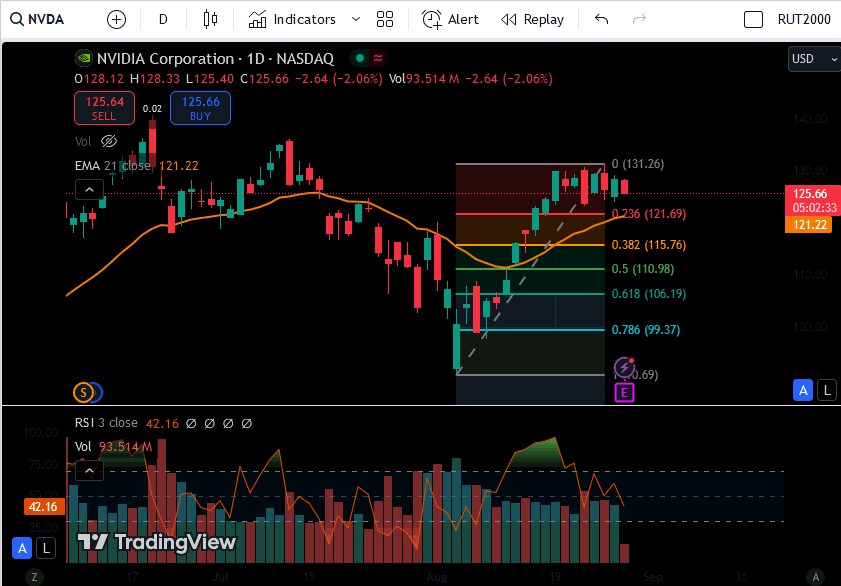
Task: Open the D timeframe interval selector
Action: coord(163,20)
